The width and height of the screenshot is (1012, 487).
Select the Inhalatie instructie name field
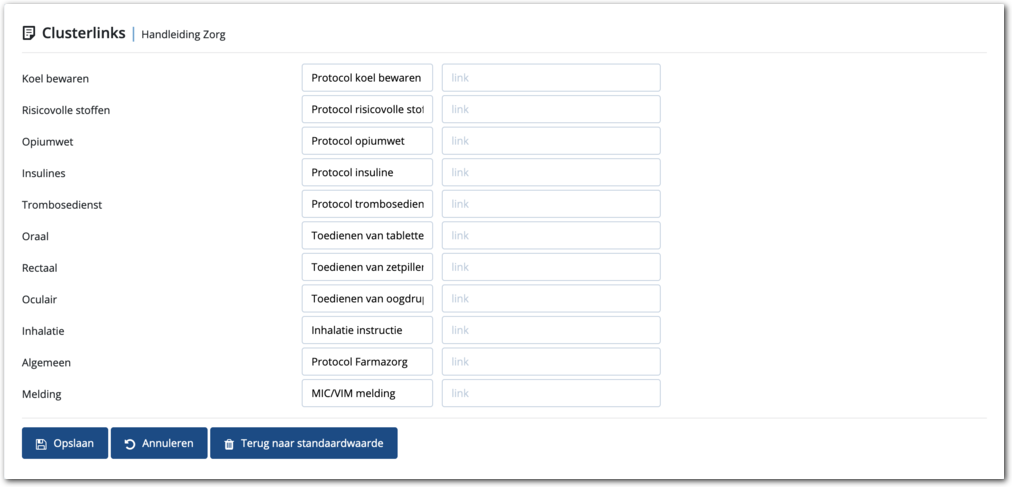click(x=367, y=330)
